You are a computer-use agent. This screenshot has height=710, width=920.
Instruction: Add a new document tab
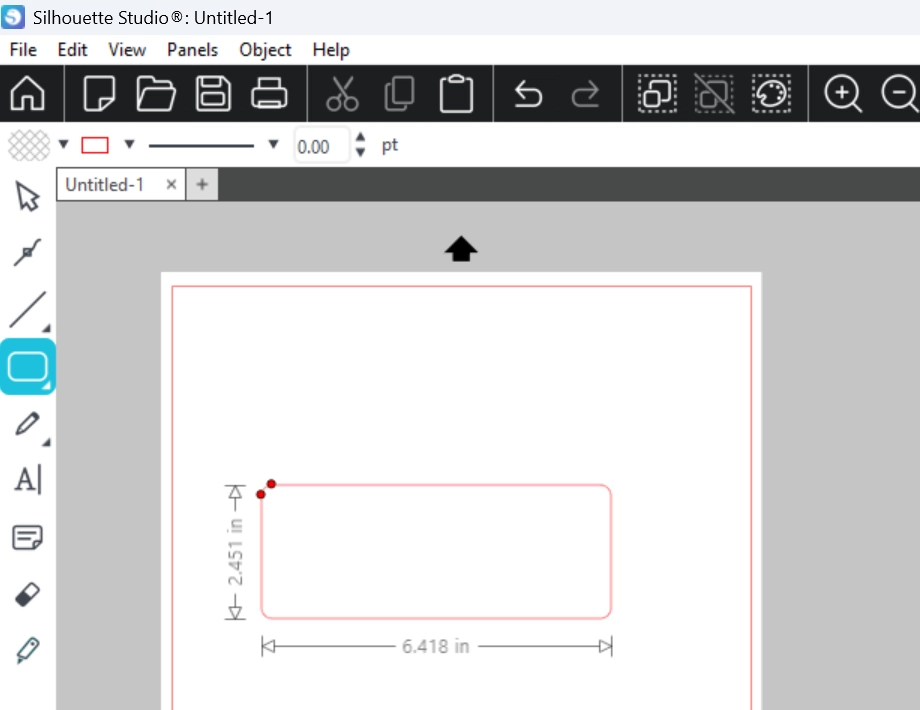202,184
